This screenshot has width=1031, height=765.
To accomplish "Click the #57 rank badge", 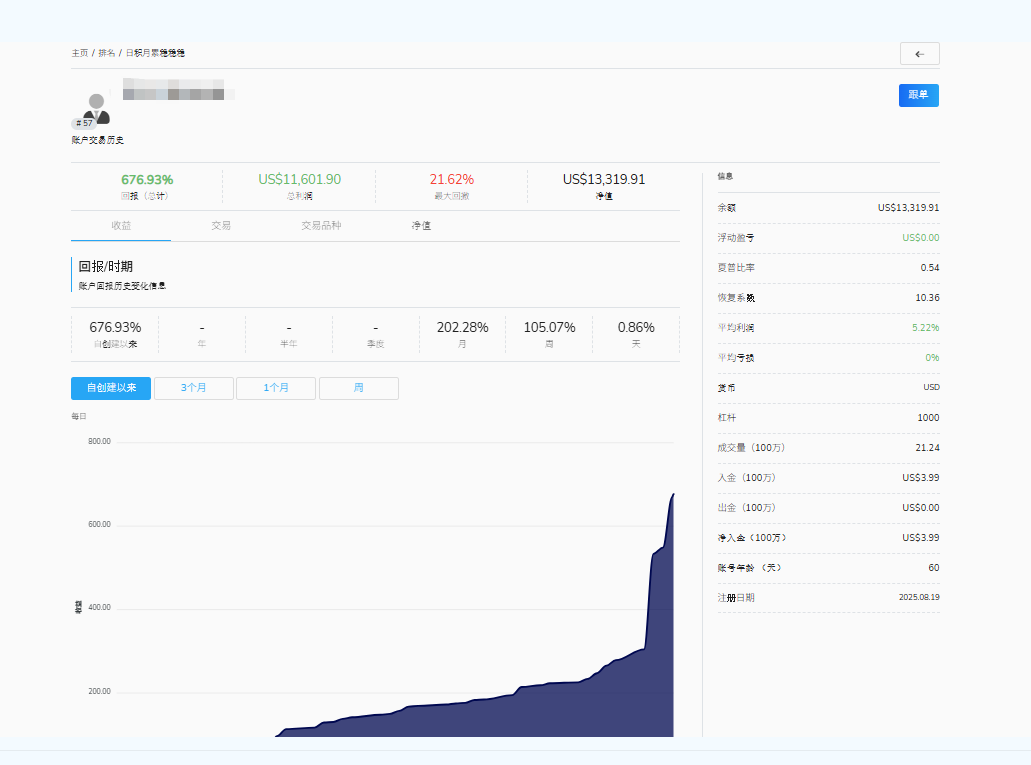I will coord(84,123).
